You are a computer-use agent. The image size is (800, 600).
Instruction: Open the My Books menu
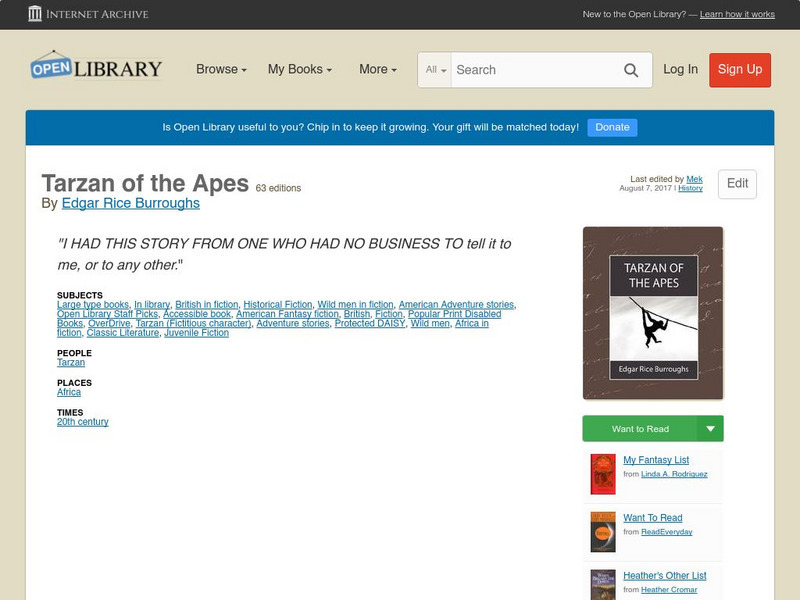click(x=300, y=69)
